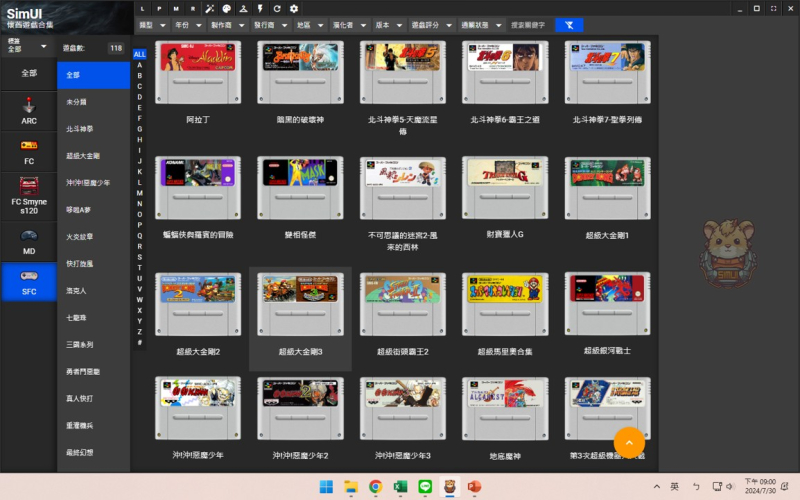Select the 變相怪傑 game cartridge
This screenshot has height=500, width=800.
tap(300, 188)
